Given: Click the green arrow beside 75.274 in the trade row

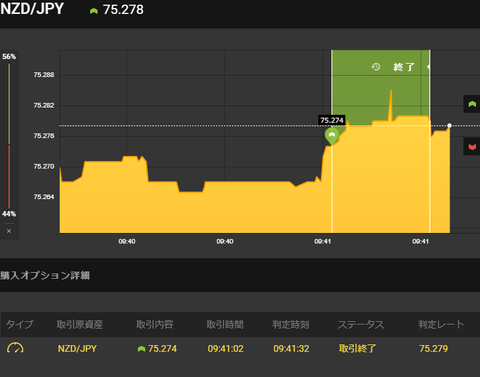Looking at the screenshot, I should click(141, 349).
